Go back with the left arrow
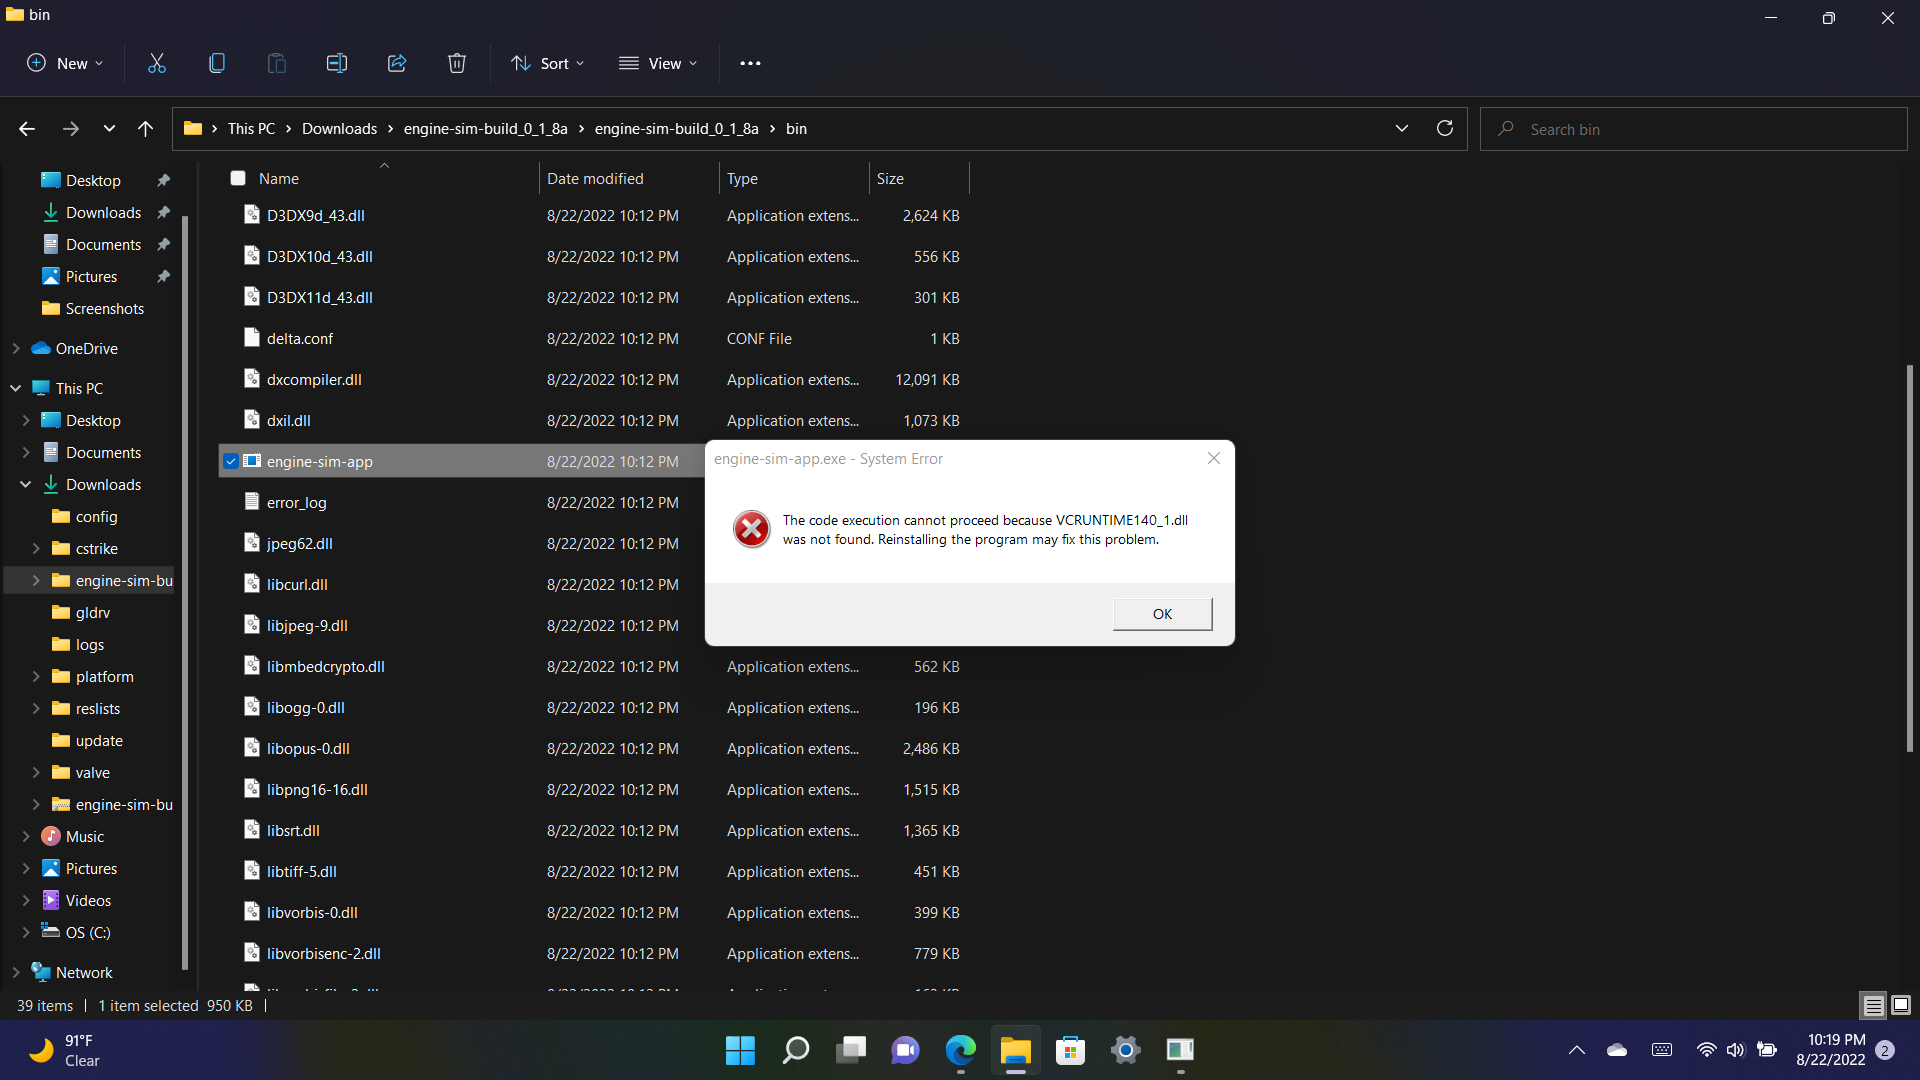 click(27, 129)
